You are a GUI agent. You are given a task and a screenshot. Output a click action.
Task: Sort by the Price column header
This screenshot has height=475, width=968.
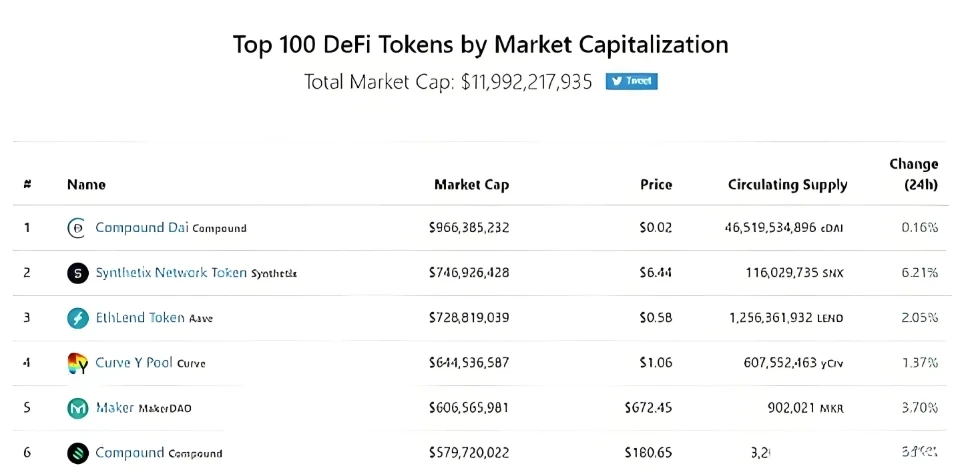pos(656,185)
